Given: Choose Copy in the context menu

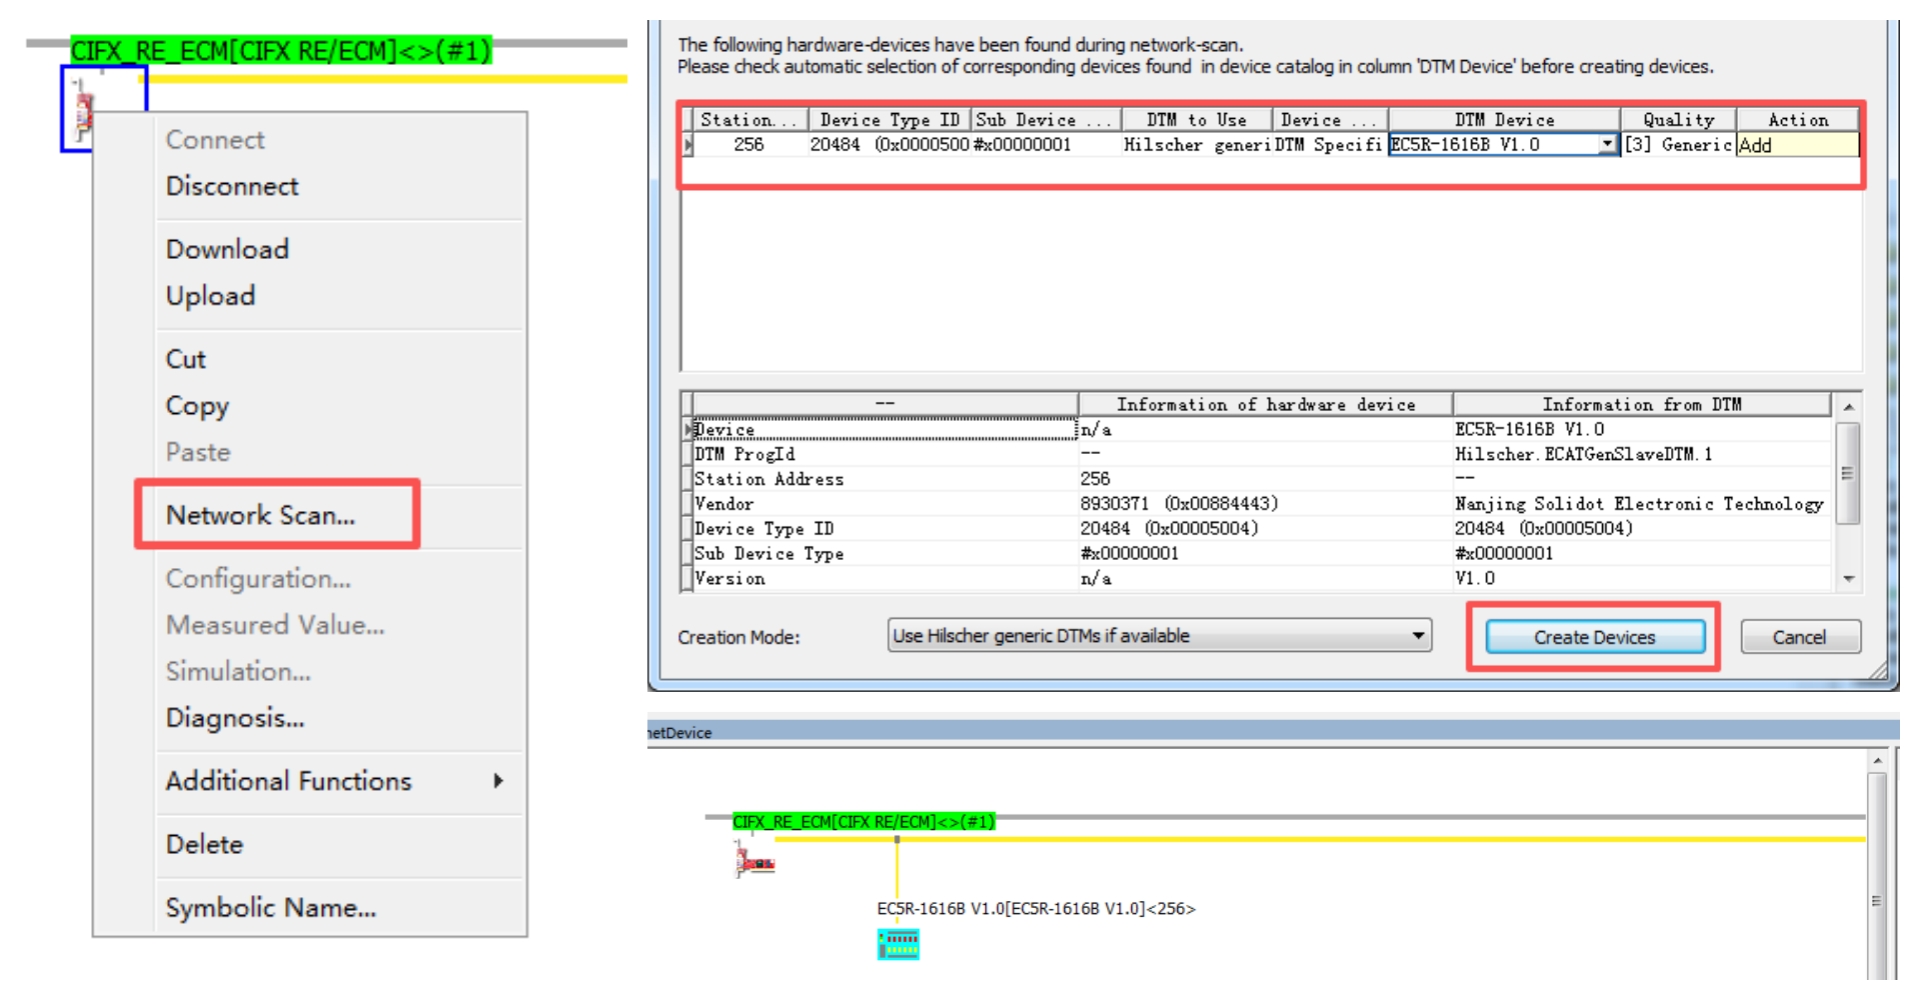Looking at the screenshot, I should [x=197, y=406].
